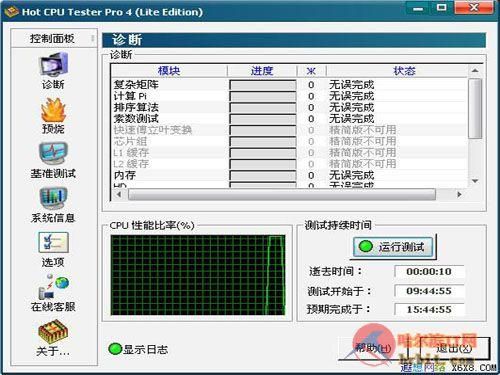
Task: Click the CPU 性能比率 graph
Action: coord(198,275)
